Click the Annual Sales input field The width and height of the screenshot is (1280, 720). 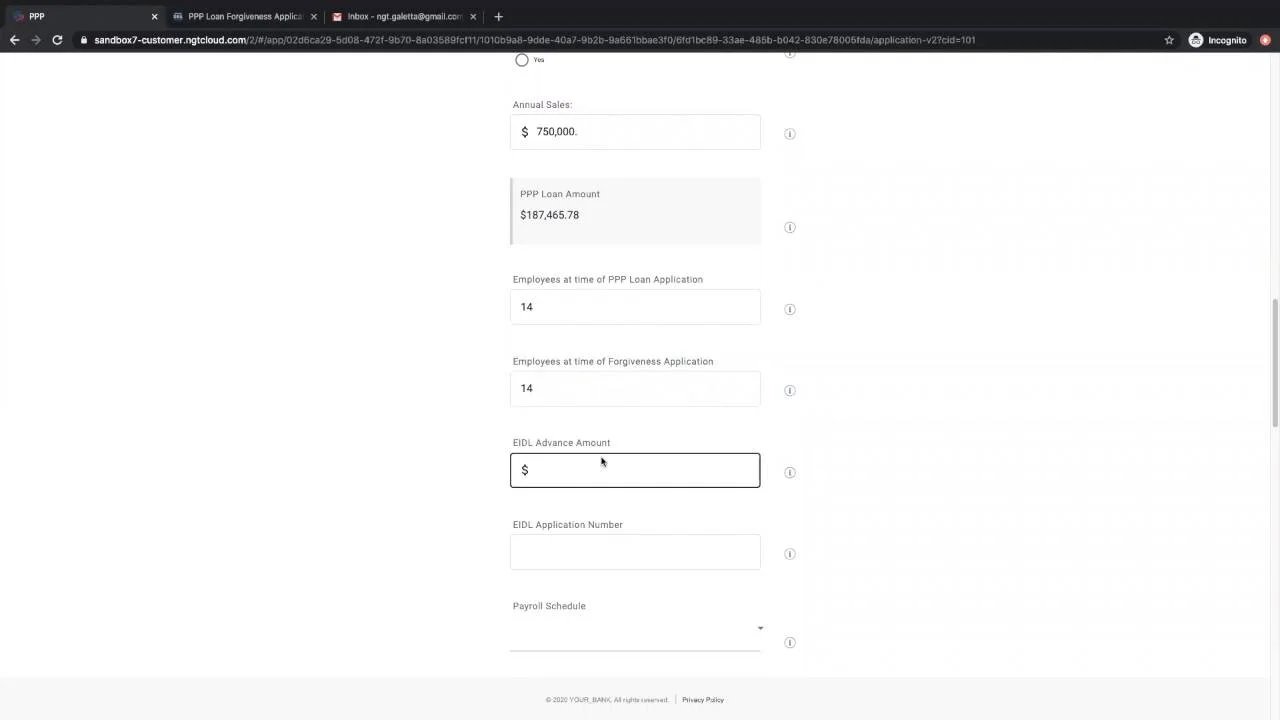(635, 132)
